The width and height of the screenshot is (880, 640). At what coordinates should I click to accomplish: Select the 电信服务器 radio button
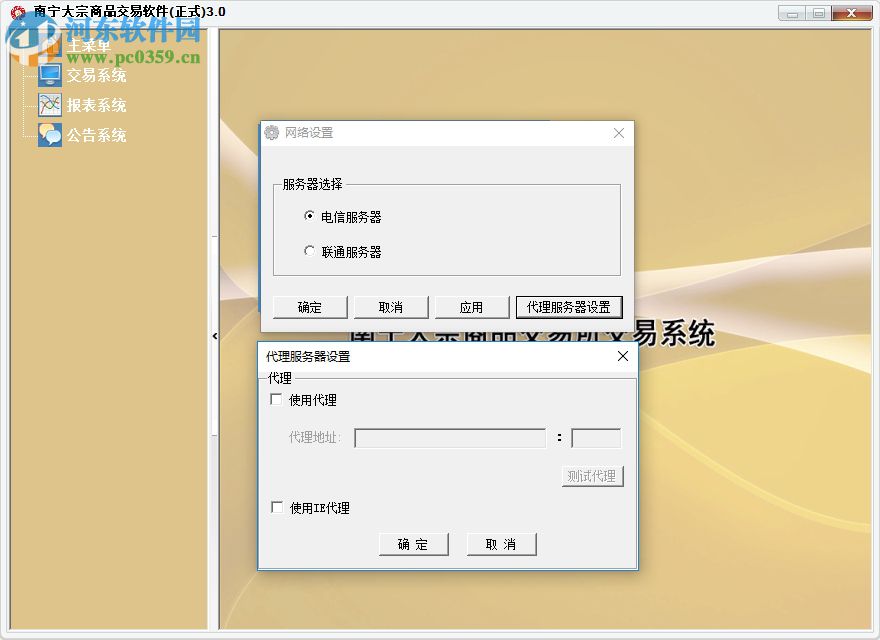[x=310, y=217]
